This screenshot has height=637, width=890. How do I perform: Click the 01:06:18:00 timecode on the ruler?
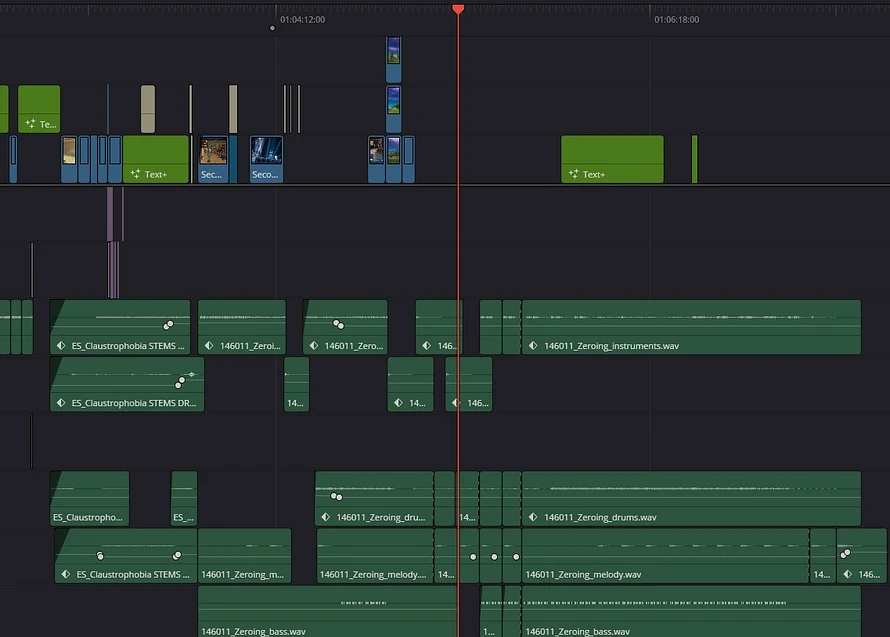(x=677, y=19)
